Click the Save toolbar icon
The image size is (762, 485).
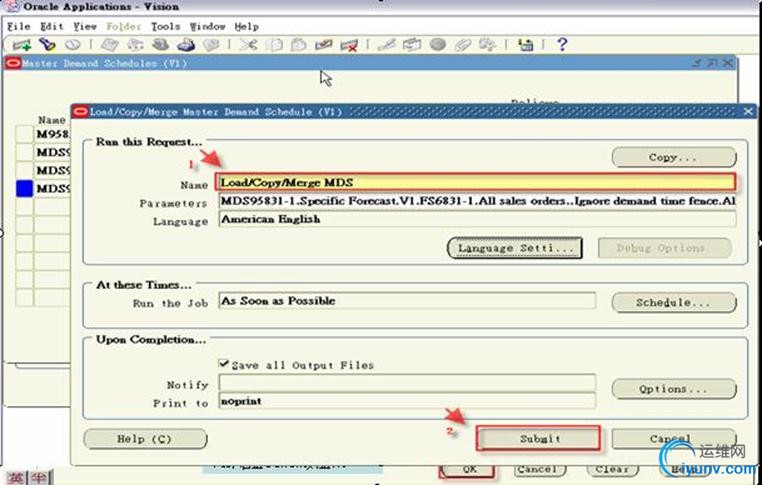[109, 45]
